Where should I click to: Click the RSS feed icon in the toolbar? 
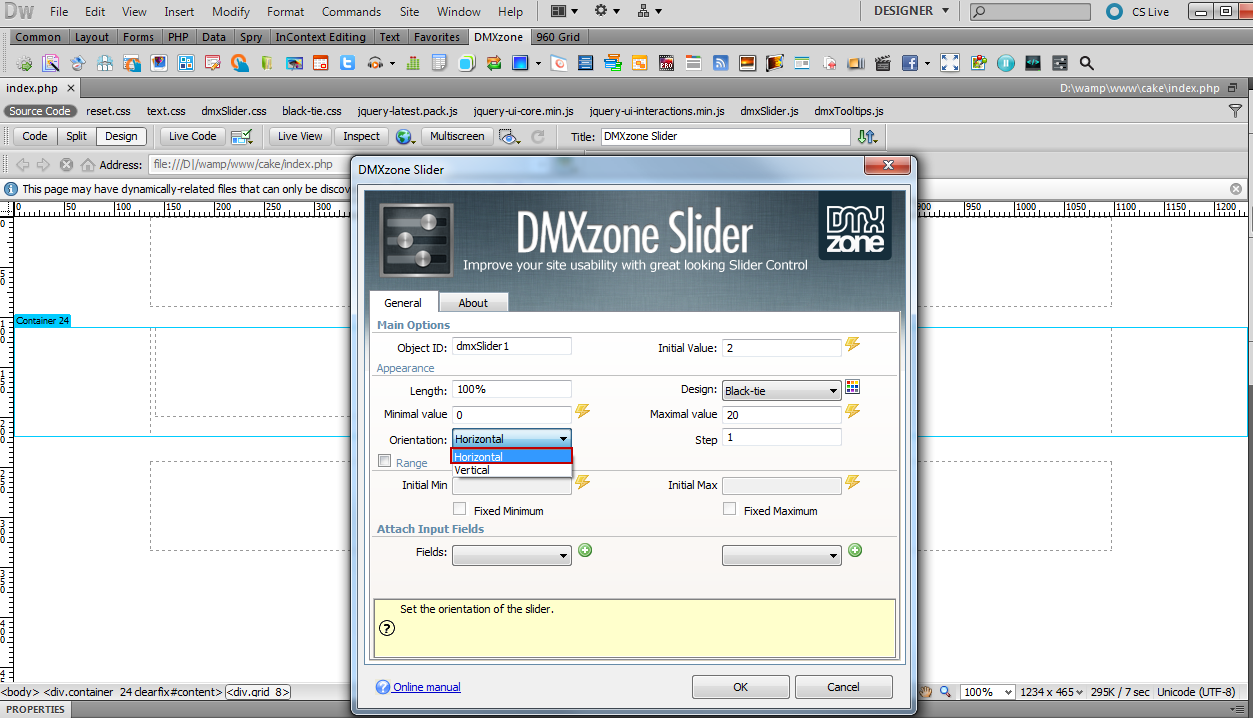[721, 62]
